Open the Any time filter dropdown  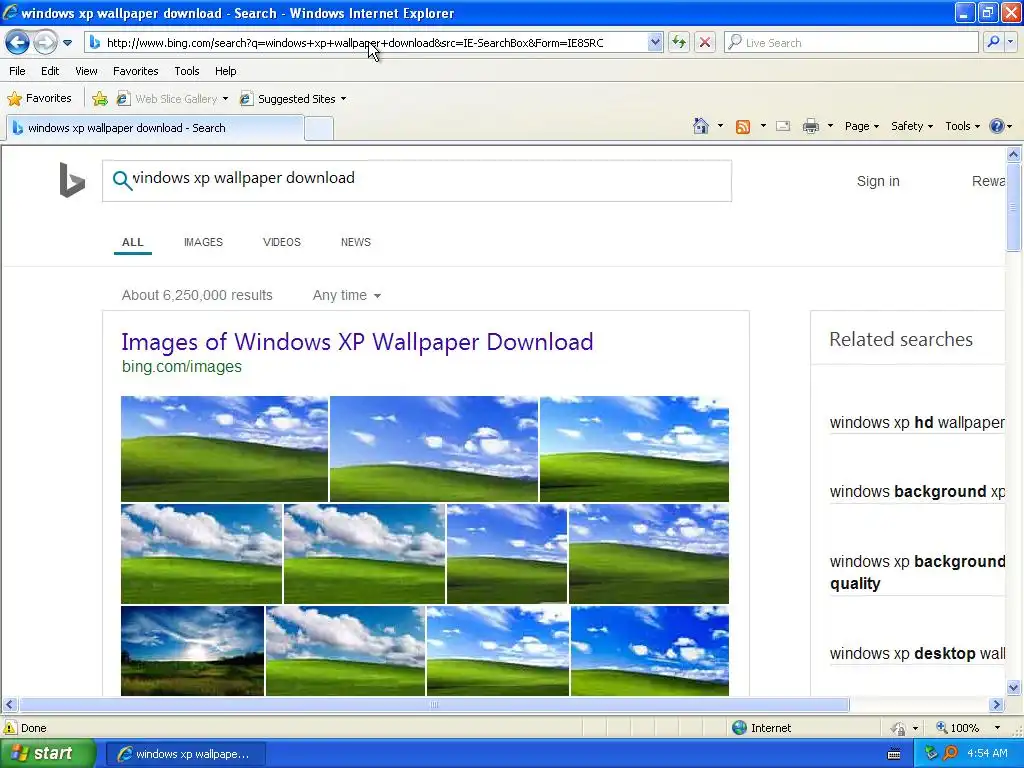click(x=347, y=295)
